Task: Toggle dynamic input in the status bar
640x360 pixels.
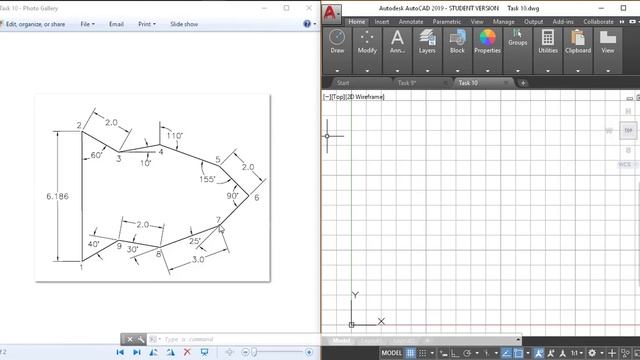Action: tap(444, 353)
